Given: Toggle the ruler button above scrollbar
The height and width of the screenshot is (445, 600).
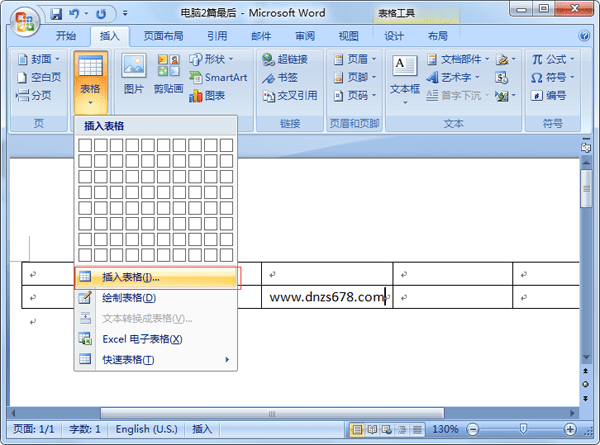Looking at the screenshot, I should (x=586, y=147).
